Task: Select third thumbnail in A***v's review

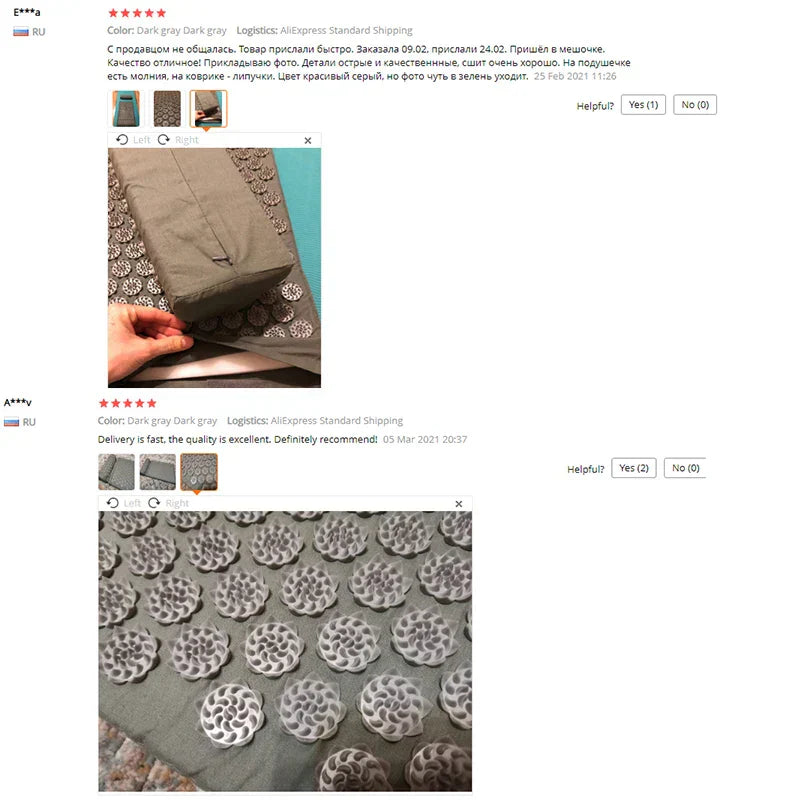Action: point(199,472)
